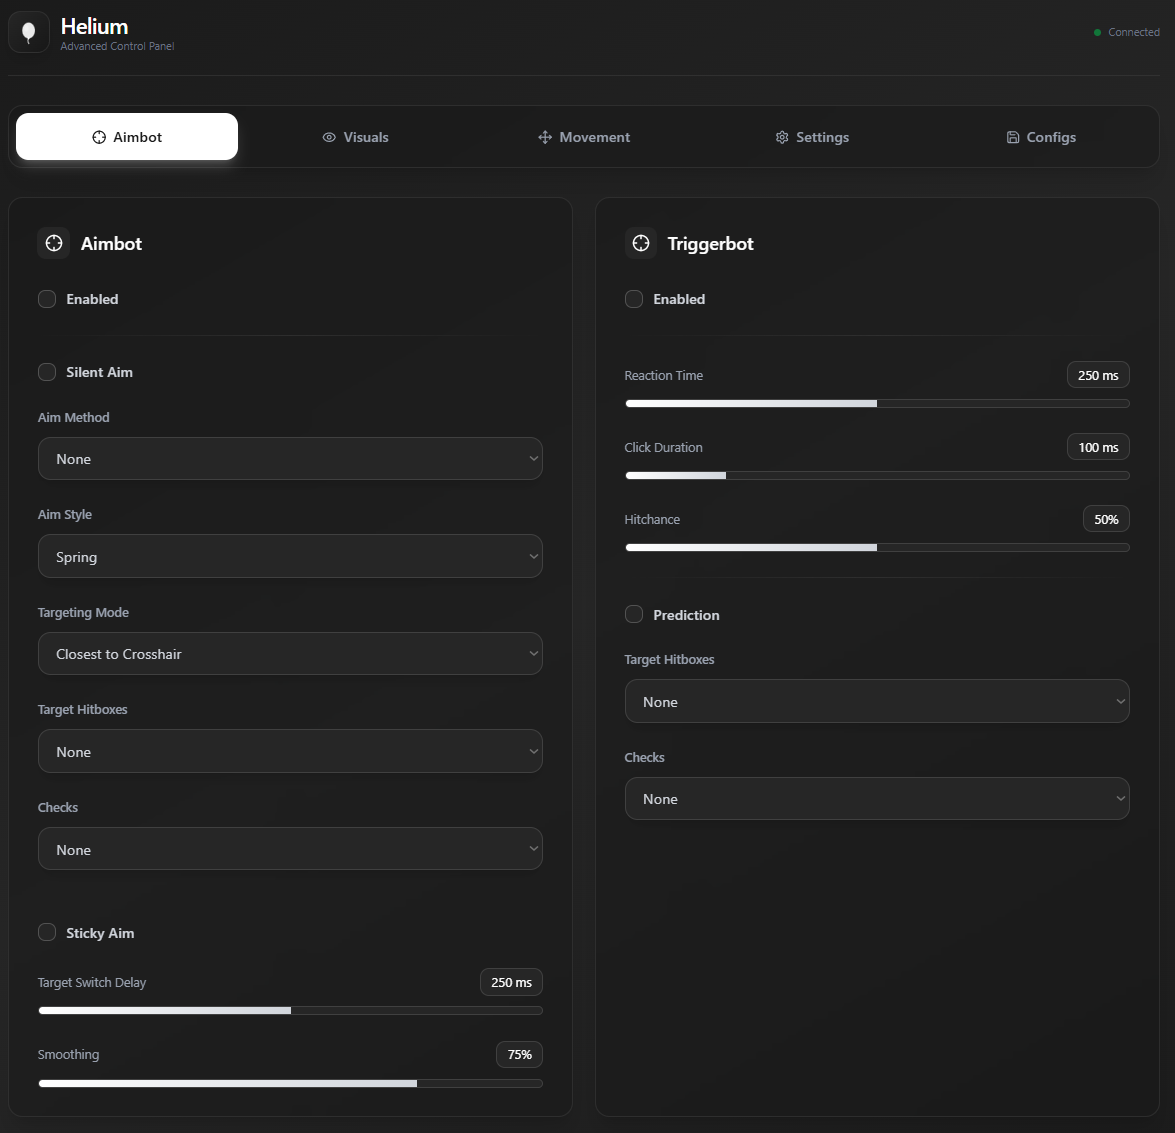Screen dimensions: 1175x1133
Task: Toggle the Silent Aim checkbox
Action: pyautogui.click(x=46, y=371)
